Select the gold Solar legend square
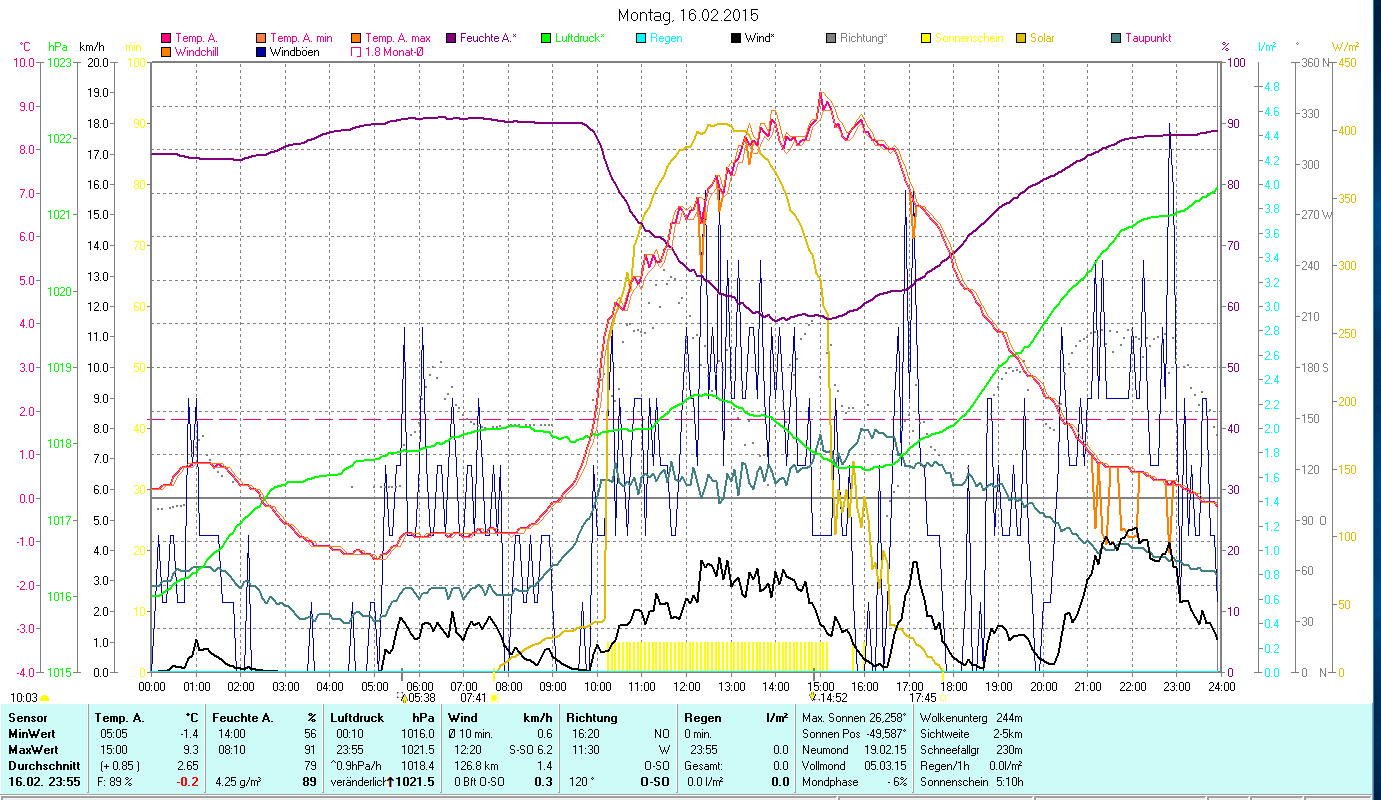Image resolution: width=1381 pixels, height=800 pixels. 1019,38
